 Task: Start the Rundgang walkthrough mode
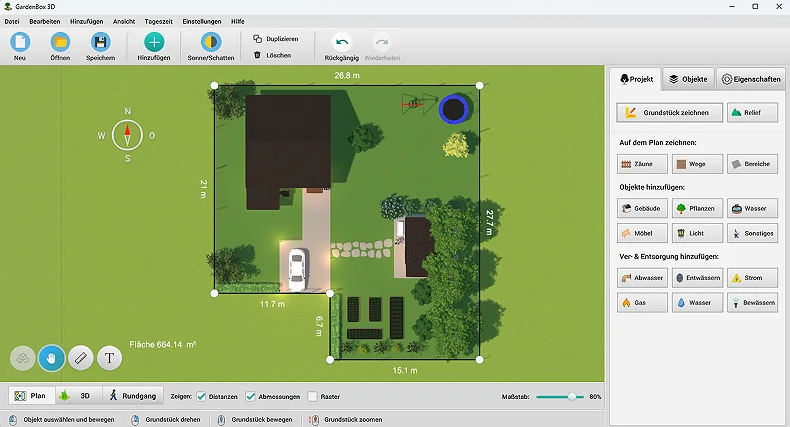tap(133, 396)
